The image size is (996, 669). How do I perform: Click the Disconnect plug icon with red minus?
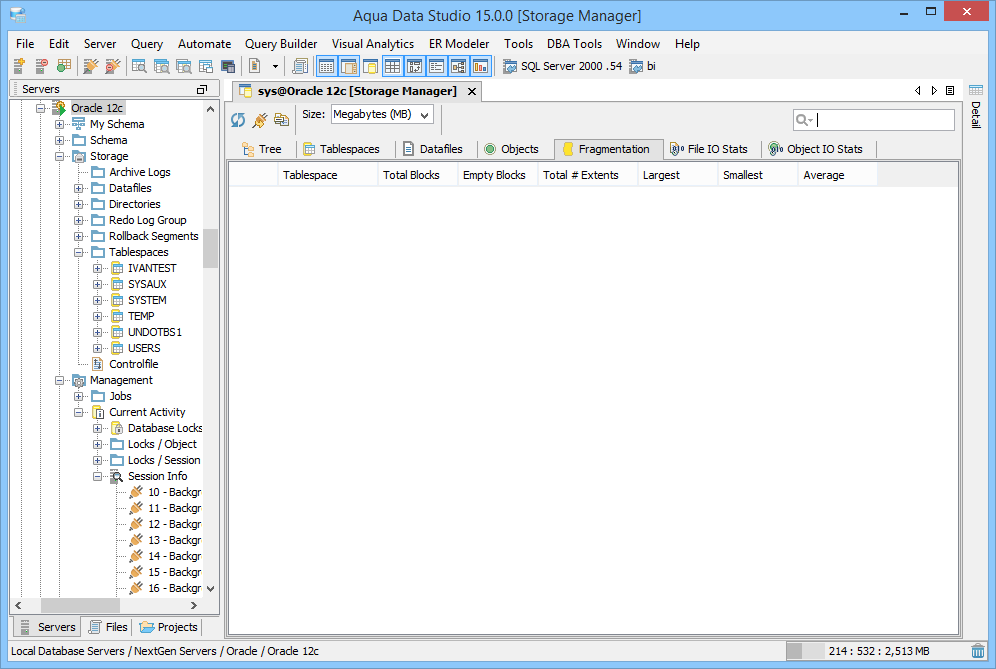point(113,65)
